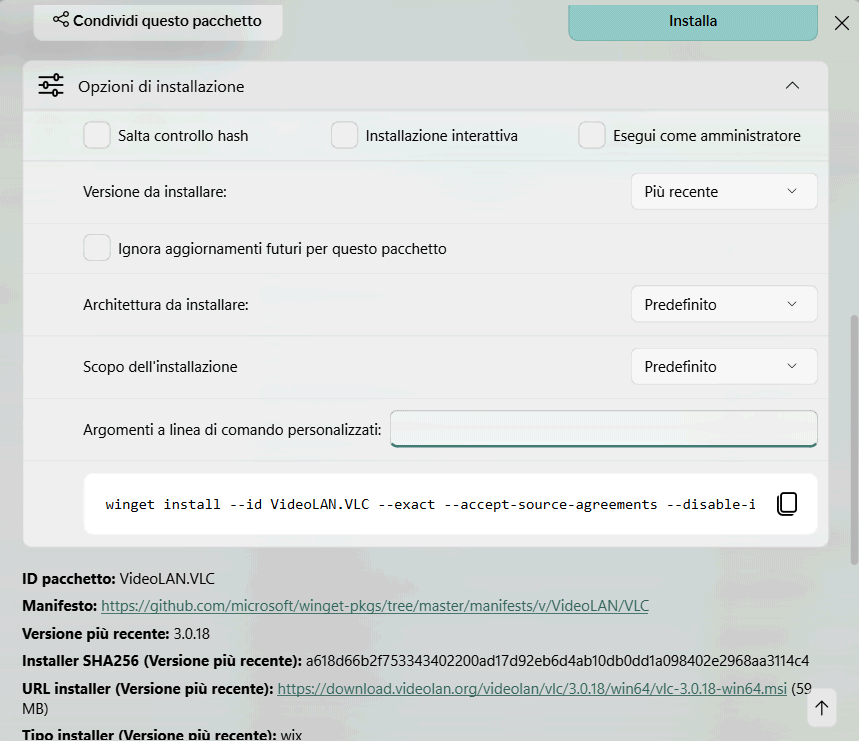Open the URL installer download link

[x=532, y=688]
